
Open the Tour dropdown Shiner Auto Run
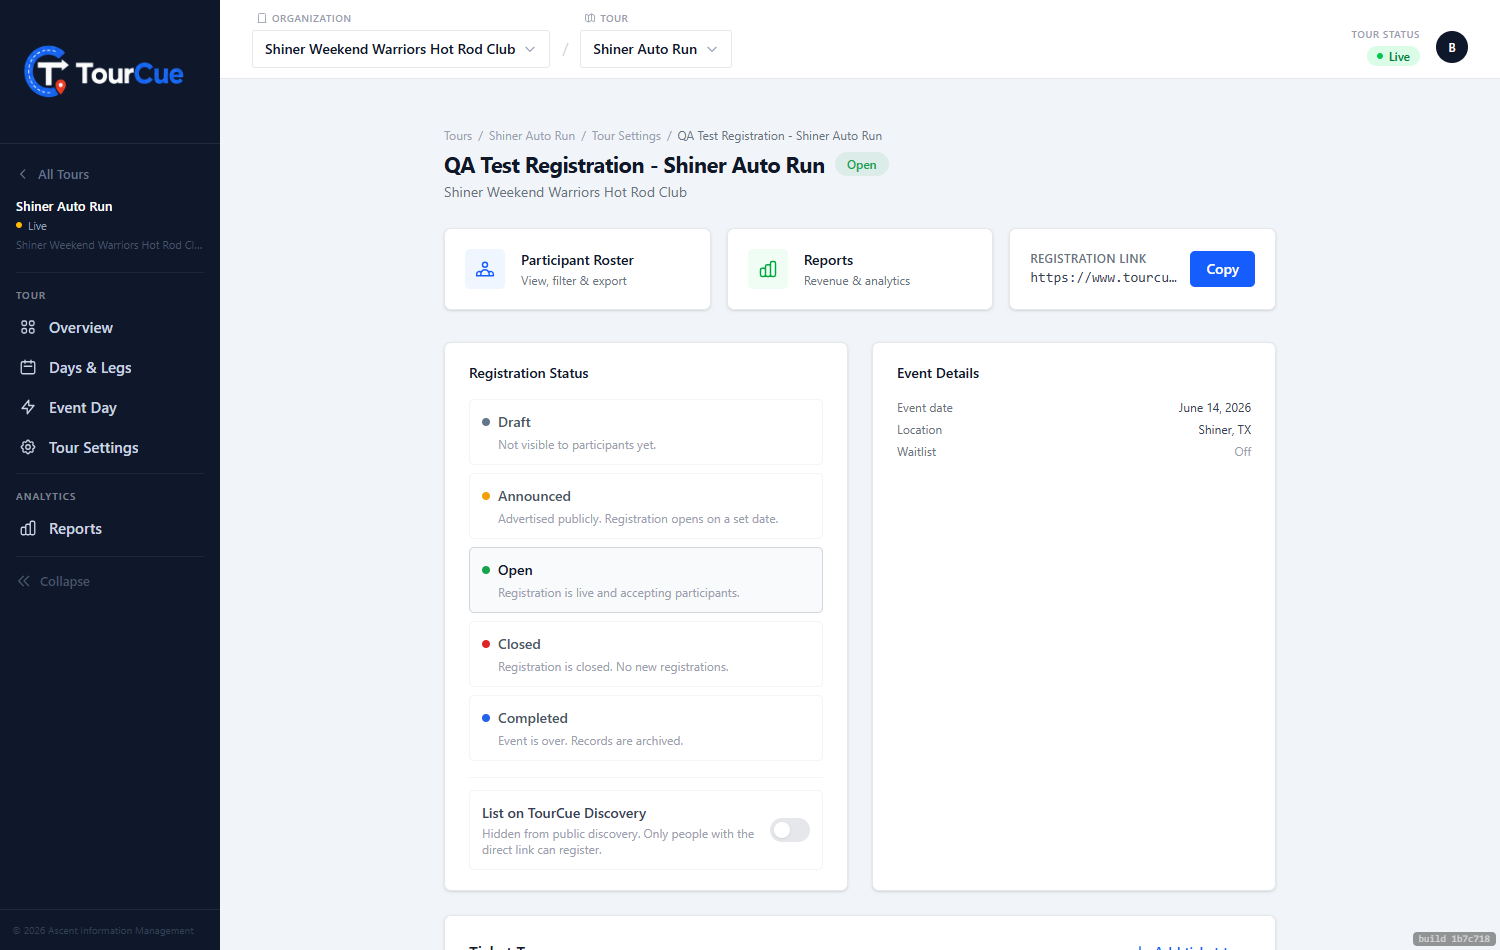pos(656,49)
